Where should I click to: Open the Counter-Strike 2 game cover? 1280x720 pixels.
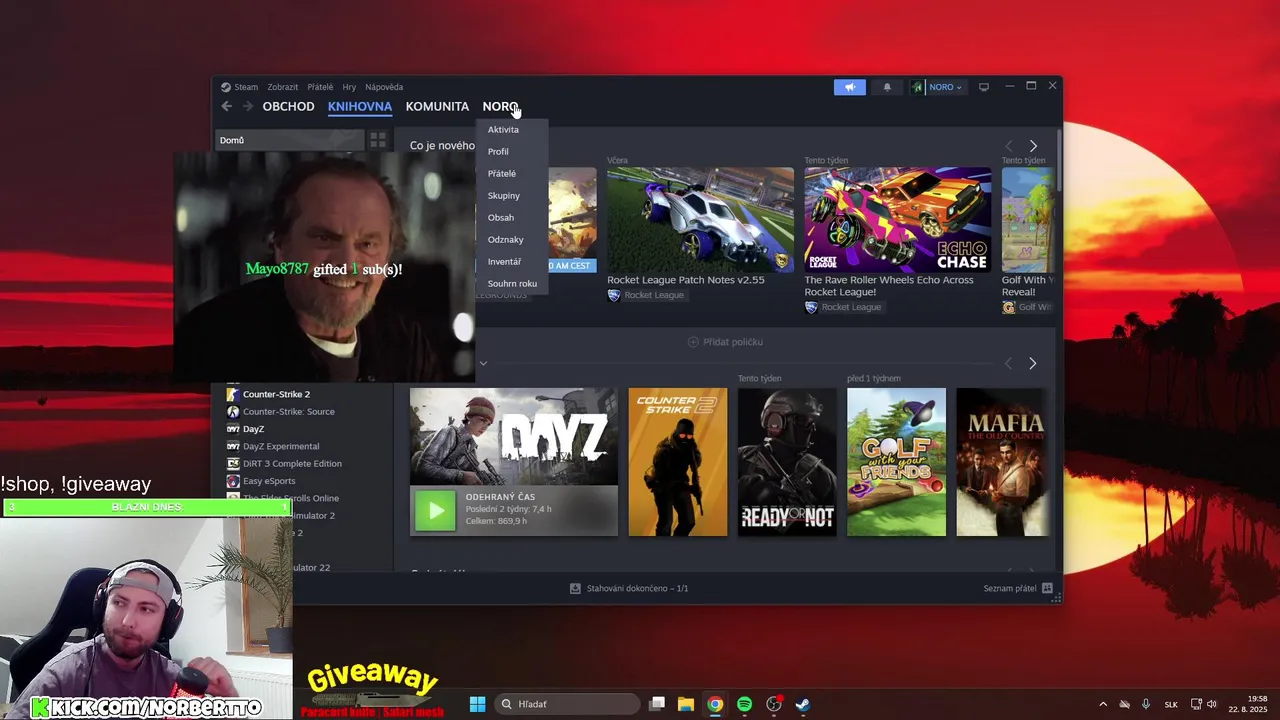[x=678, y=462]
